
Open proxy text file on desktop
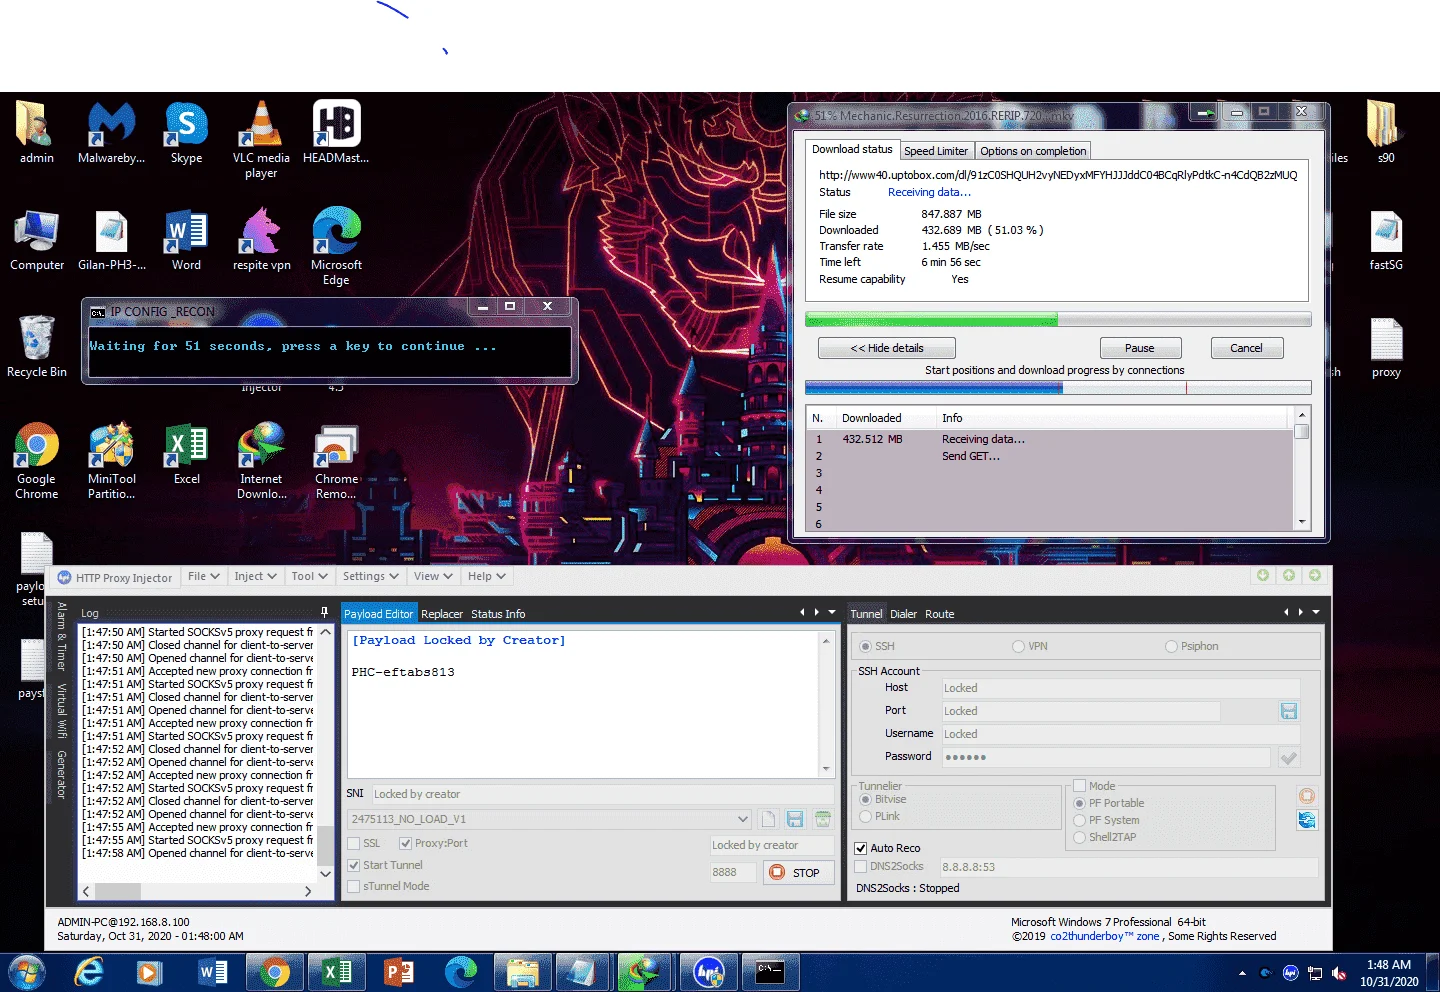click(x=1386, y=347)
